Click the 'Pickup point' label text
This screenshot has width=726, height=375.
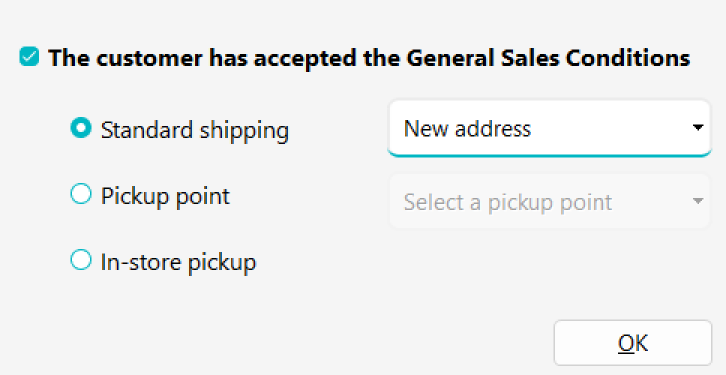(165, 196)
